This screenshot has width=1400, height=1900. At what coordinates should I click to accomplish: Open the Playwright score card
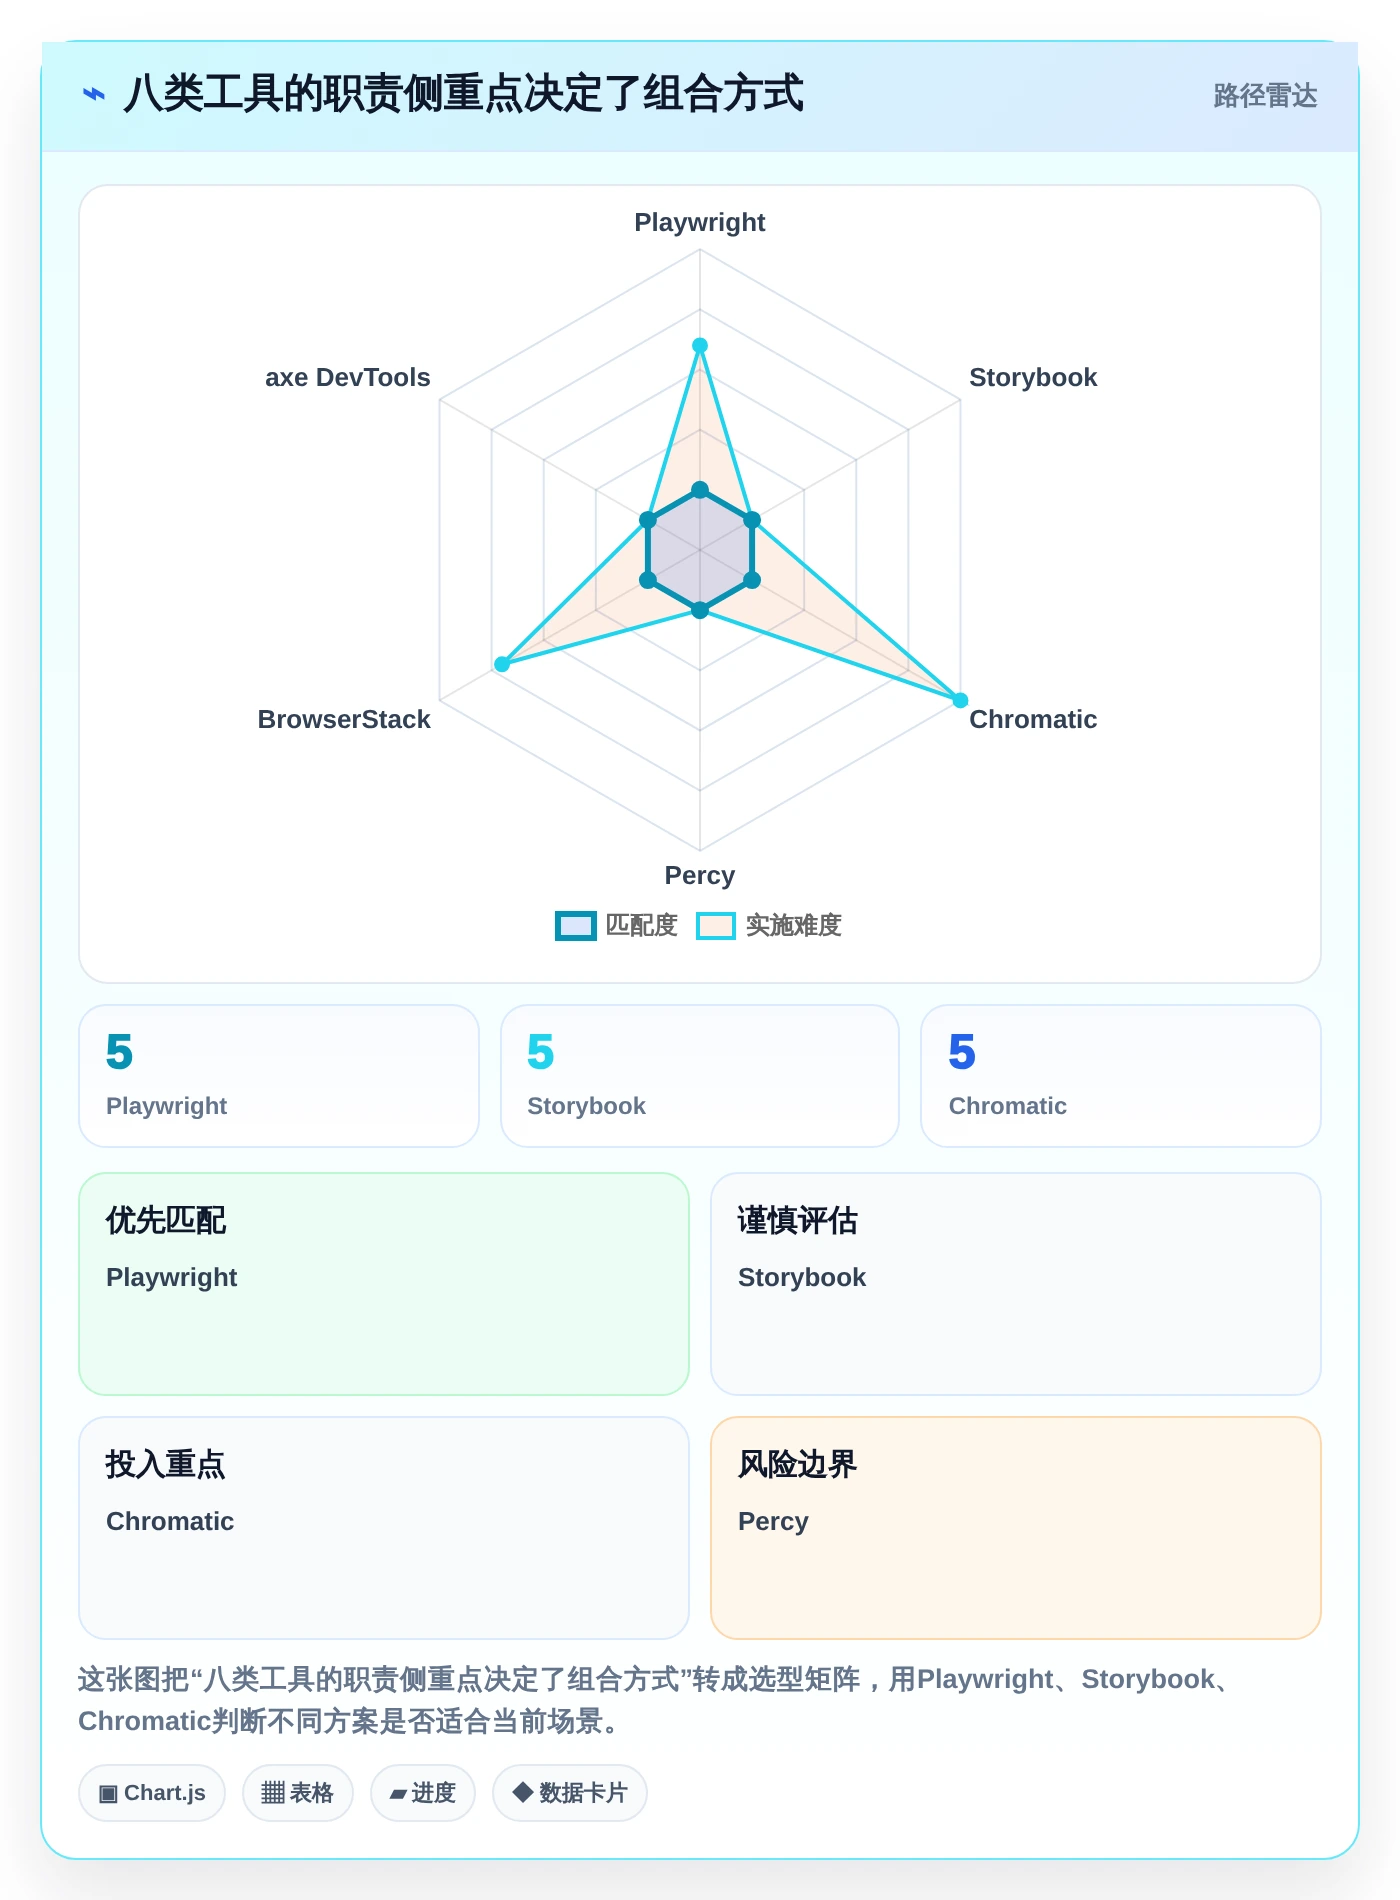(279, 1076)
